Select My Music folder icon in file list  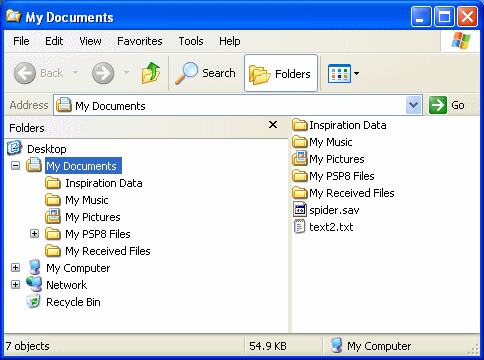click(300, 142)
